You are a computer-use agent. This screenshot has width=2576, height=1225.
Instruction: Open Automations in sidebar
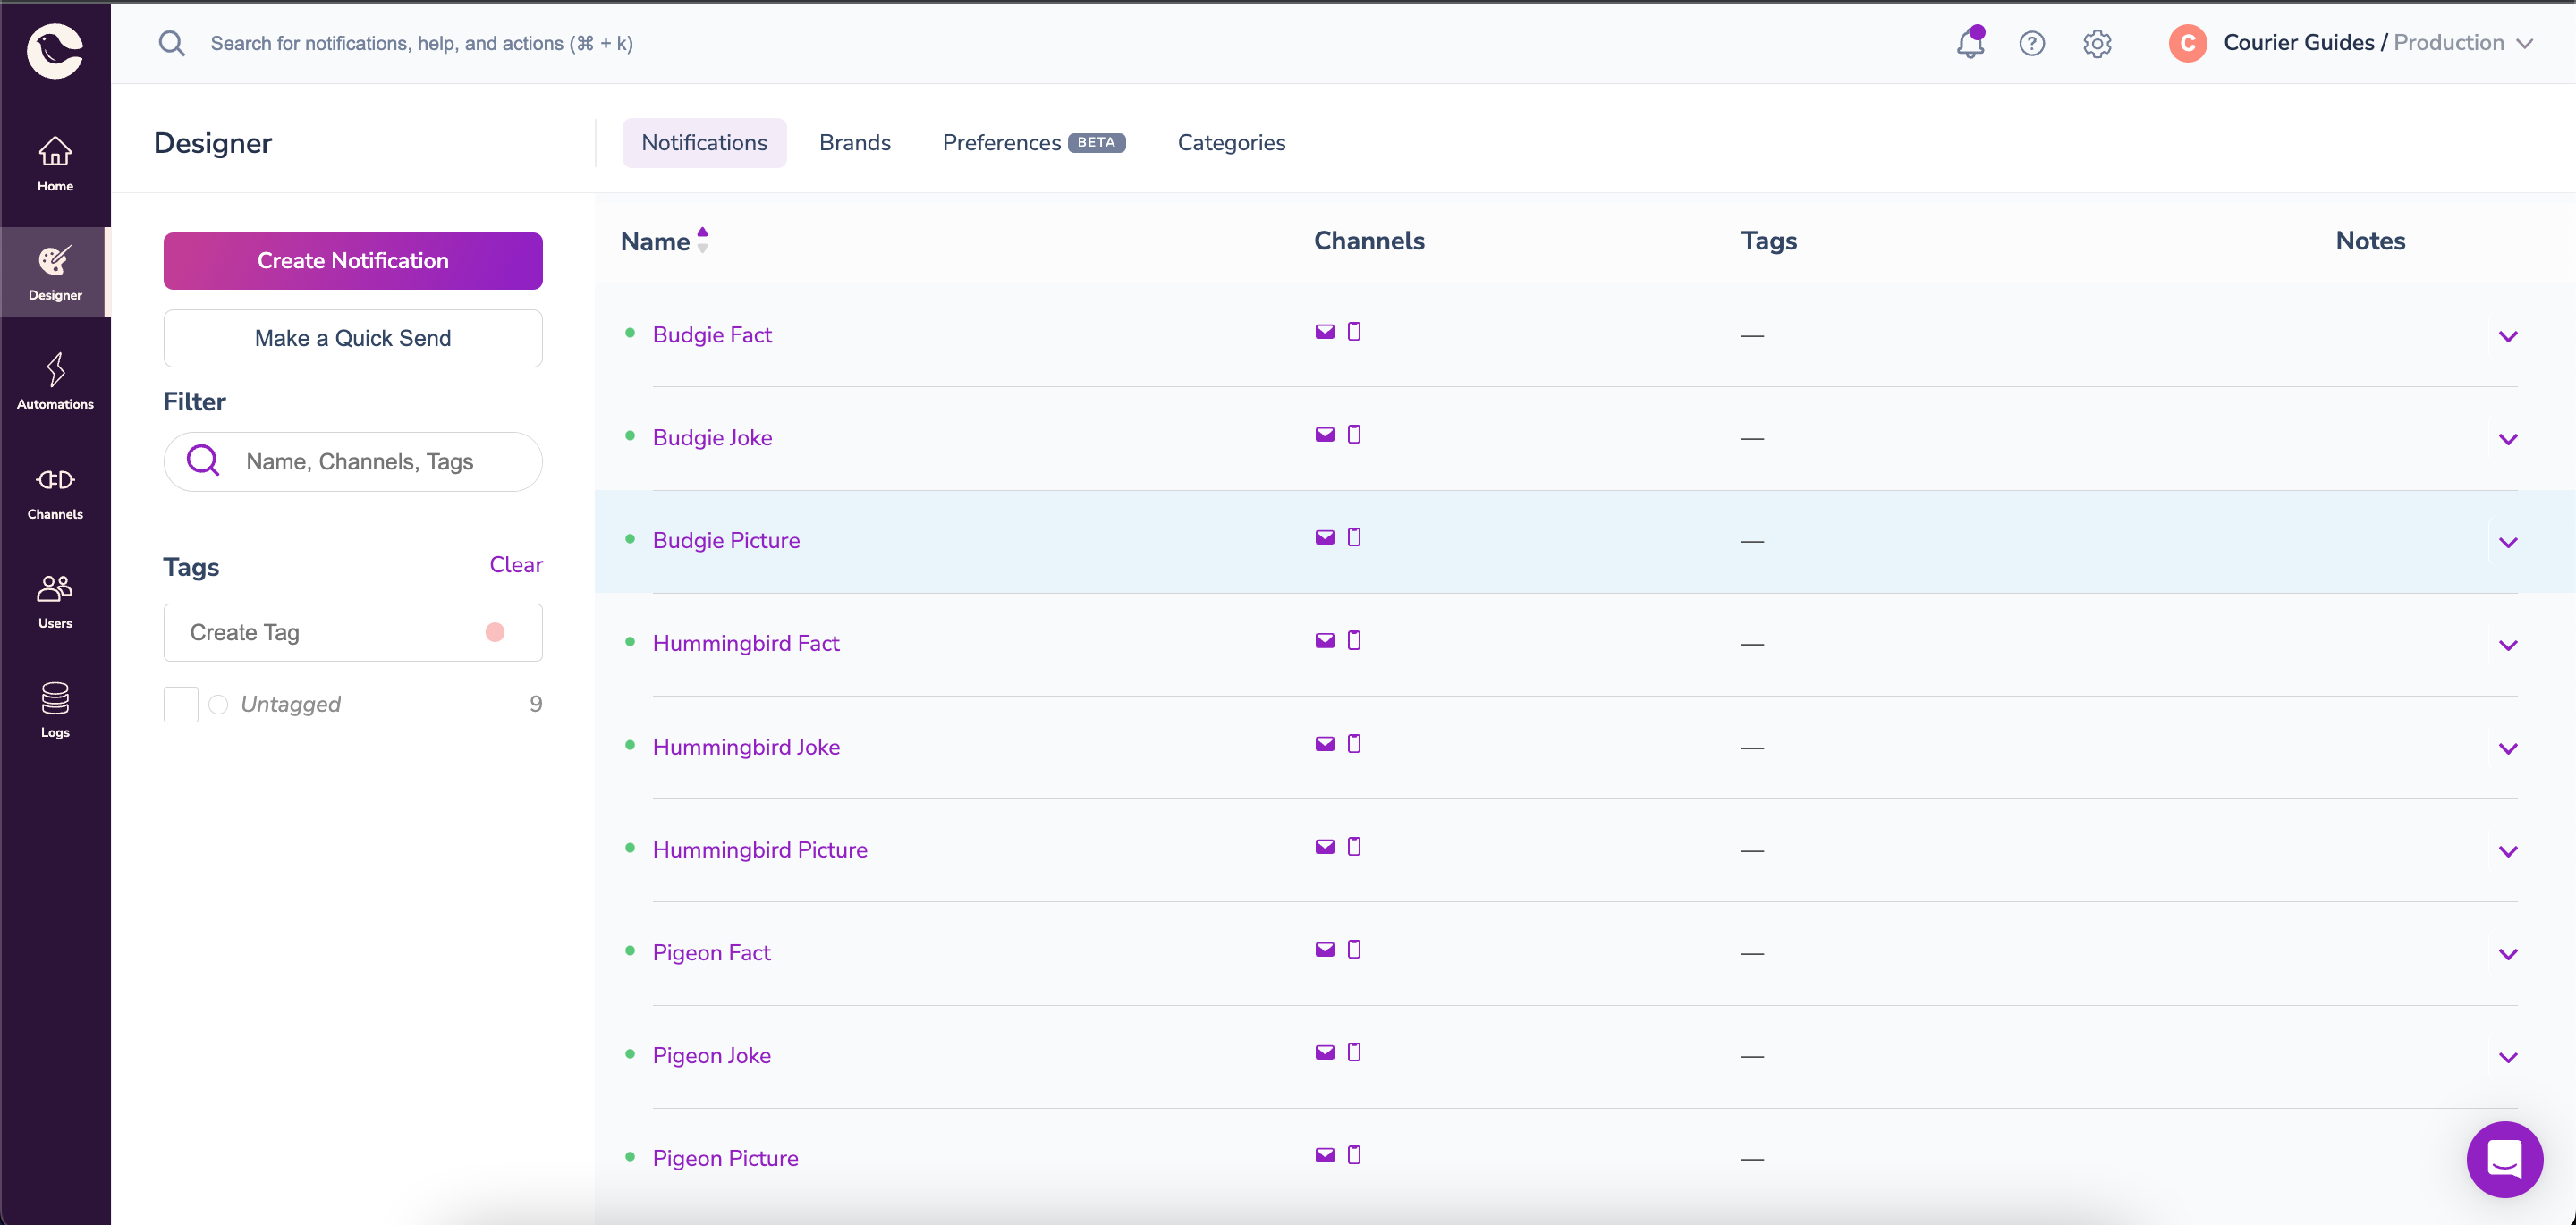click(x=55, y=382)
